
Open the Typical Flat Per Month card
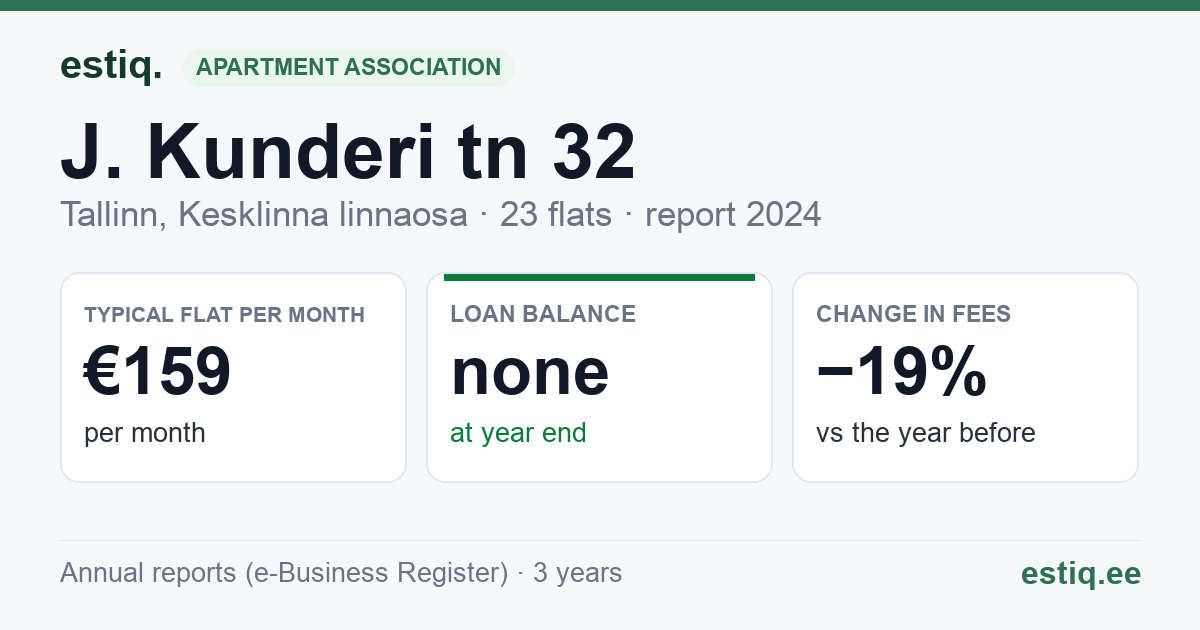coord(233,377)
